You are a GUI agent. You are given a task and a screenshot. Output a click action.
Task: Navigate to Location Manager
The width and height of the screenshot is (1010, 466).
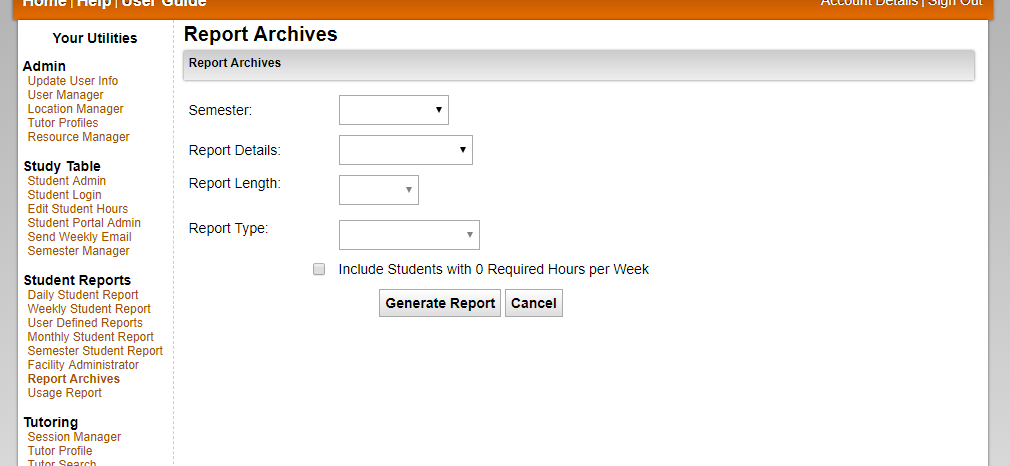(75, 109)
